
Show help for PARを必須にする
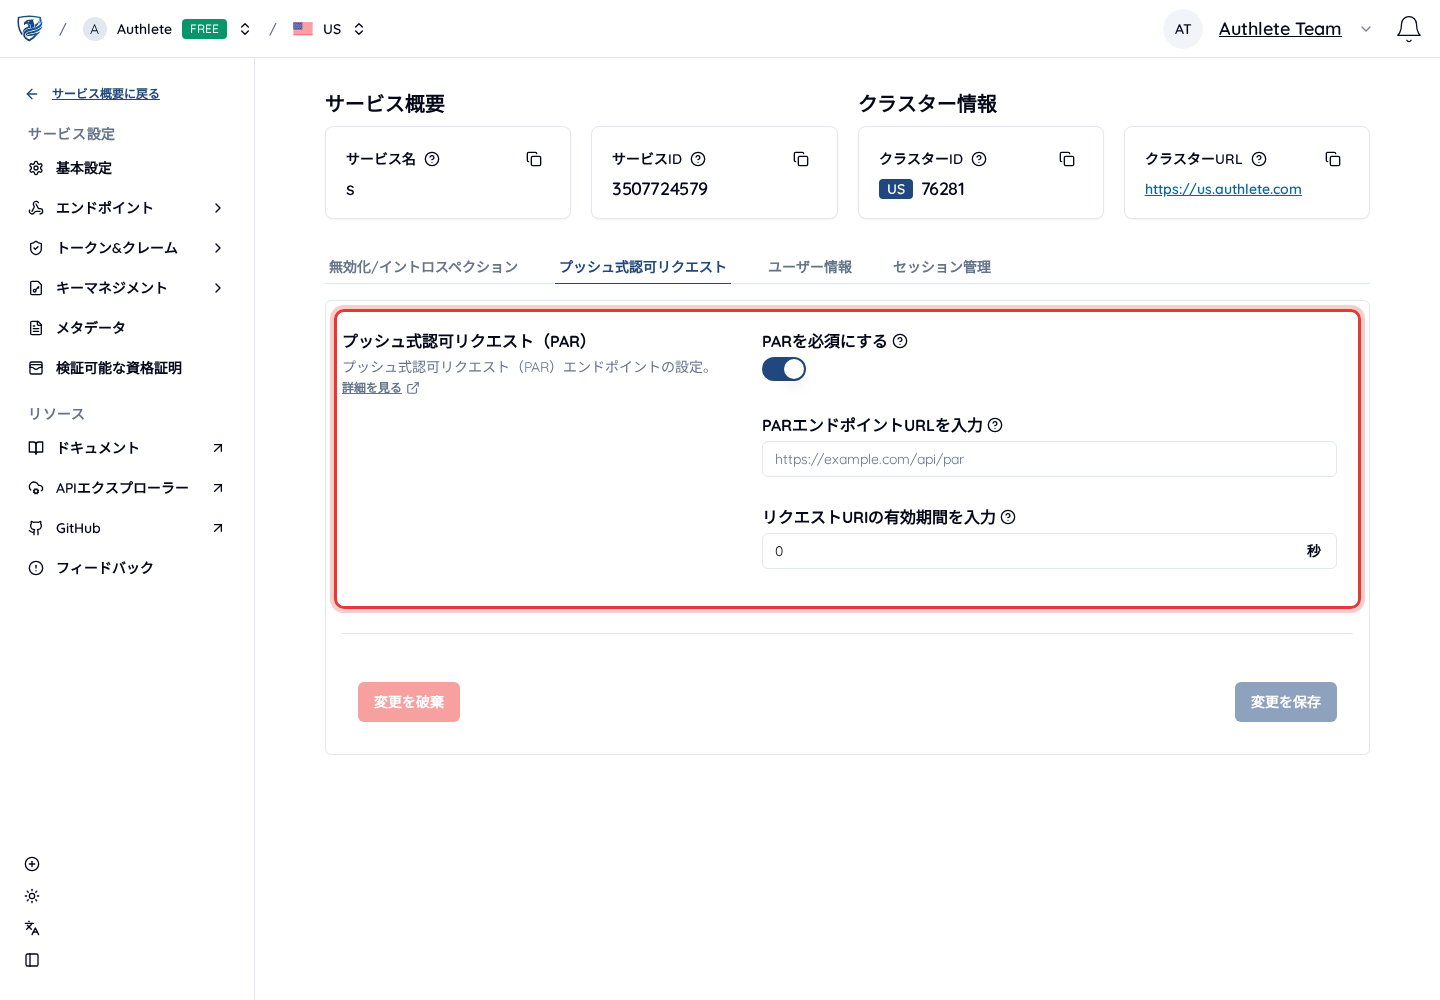pyautogui.click(x=900, y=341)
